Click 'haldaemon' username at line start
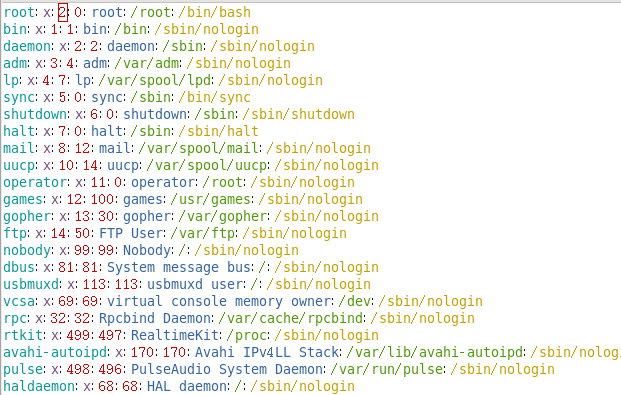This screenshot has width=621, height=395. (39, 386)
